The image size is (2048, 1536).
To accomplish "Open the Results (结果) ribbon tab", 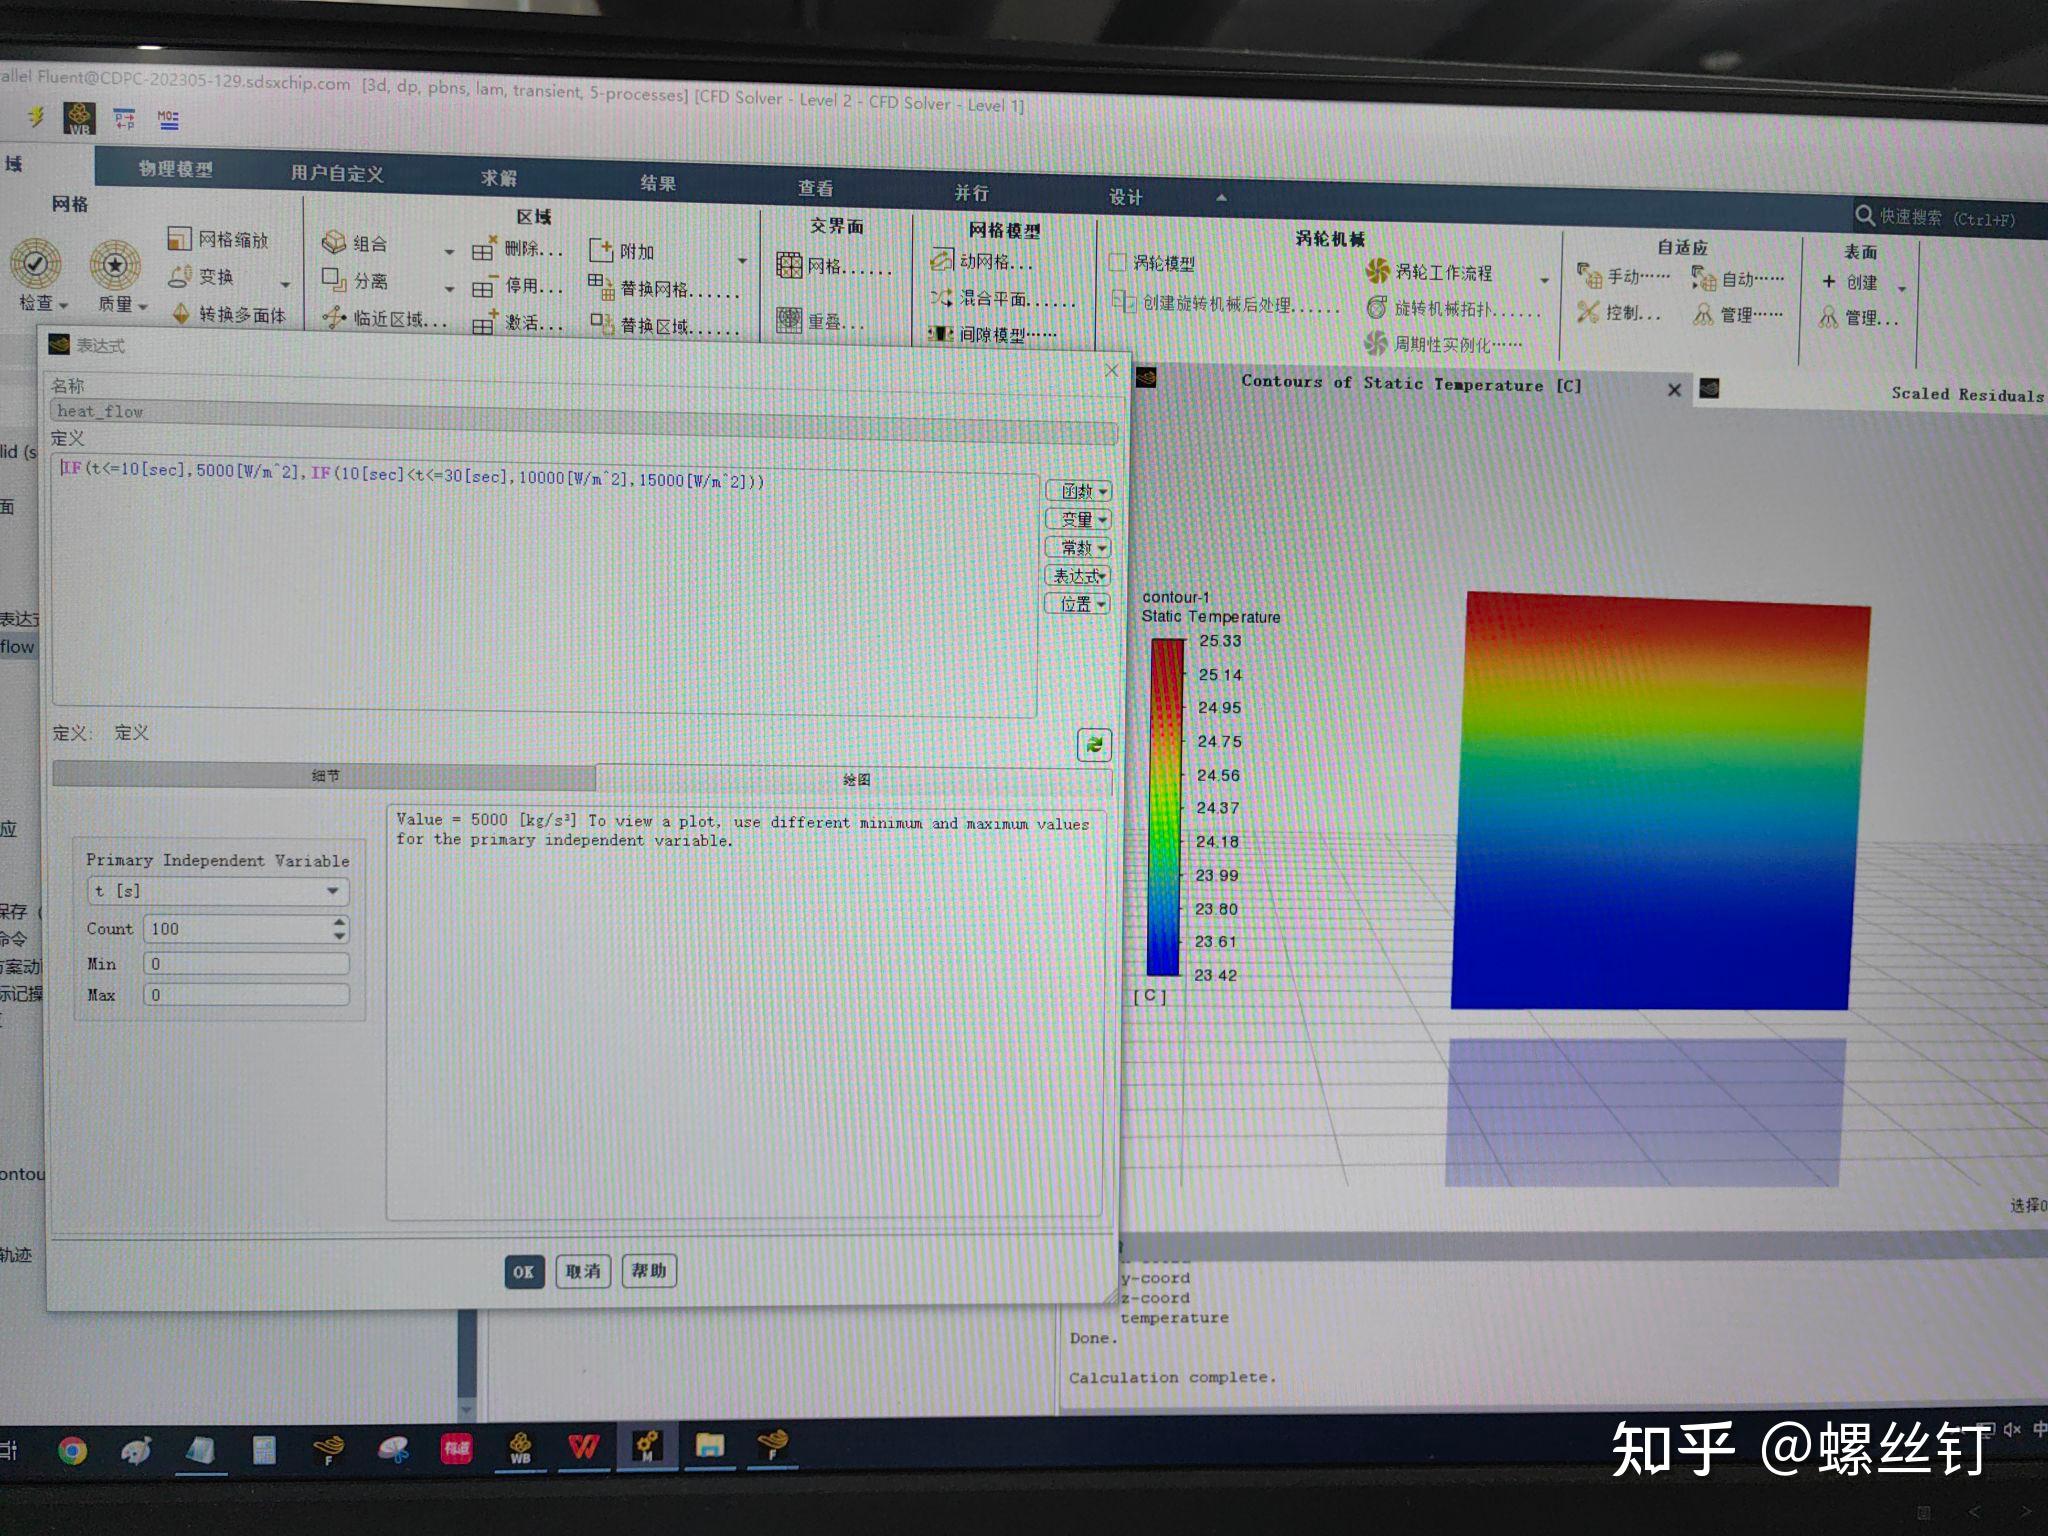I will [x=658, y=183].
